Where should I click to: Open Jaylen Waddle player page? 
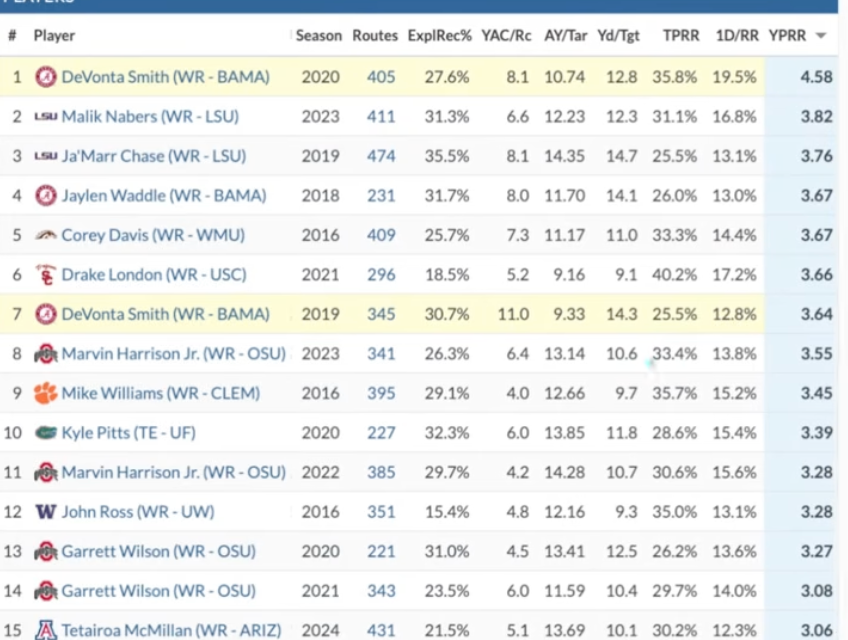point(164,196)
